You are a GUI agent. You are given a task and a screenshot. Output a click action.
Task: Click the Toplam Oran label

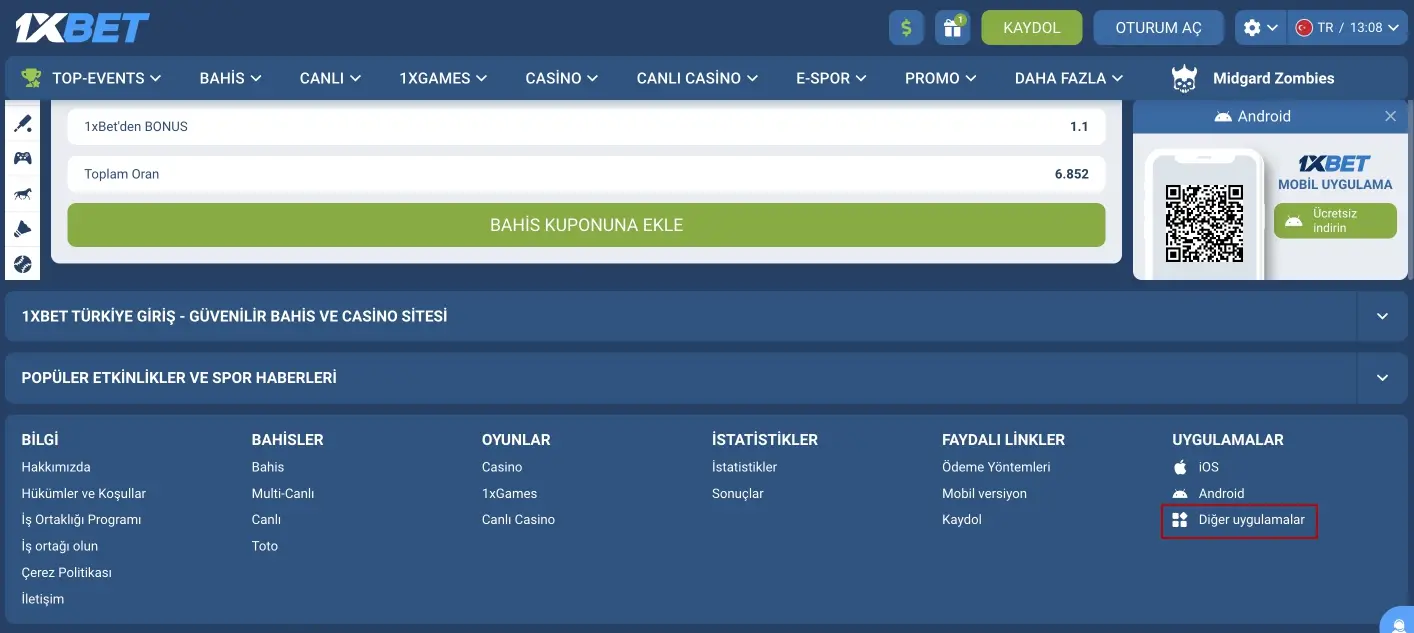(122, 174)
